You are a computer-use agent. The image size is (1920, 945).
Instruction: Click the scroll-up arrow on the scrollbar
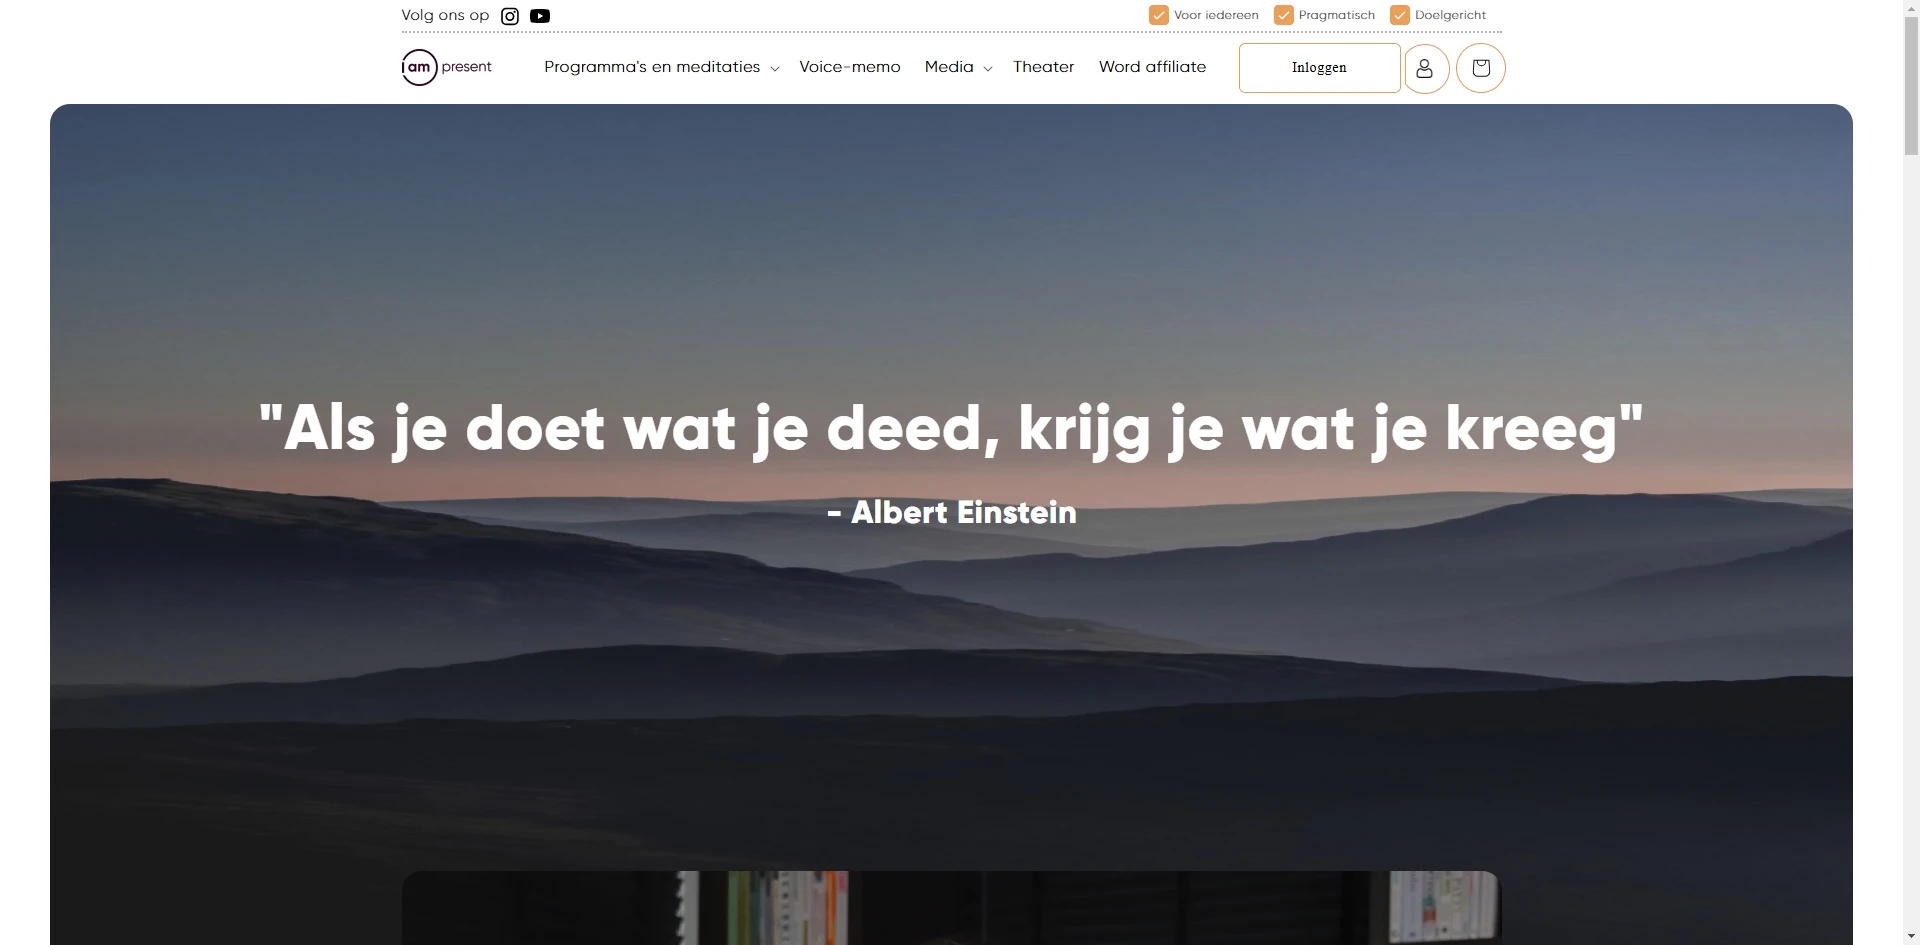pyautogui.click(x=1911, y=7)
